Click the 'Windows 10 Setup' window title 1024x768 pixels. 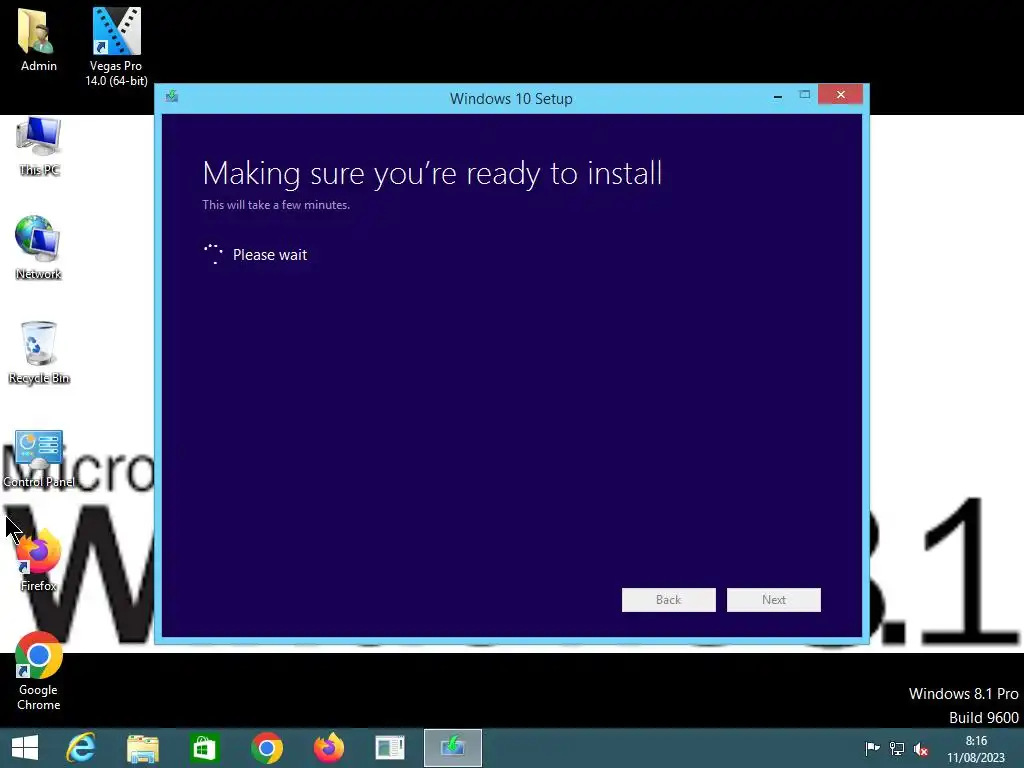pos(511,99)
